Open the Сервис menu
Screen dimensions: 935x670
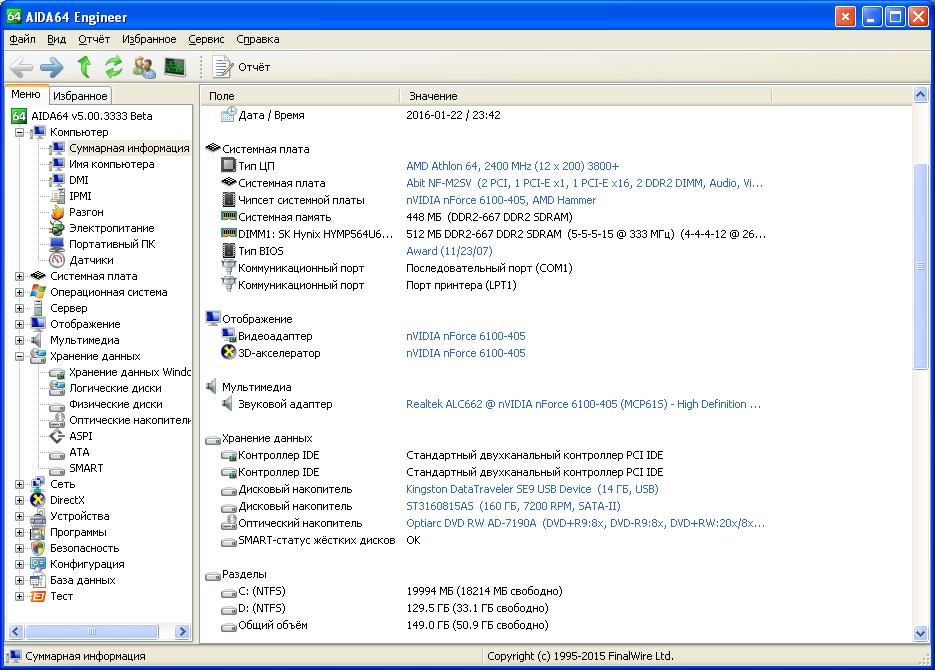coord(206,39)
